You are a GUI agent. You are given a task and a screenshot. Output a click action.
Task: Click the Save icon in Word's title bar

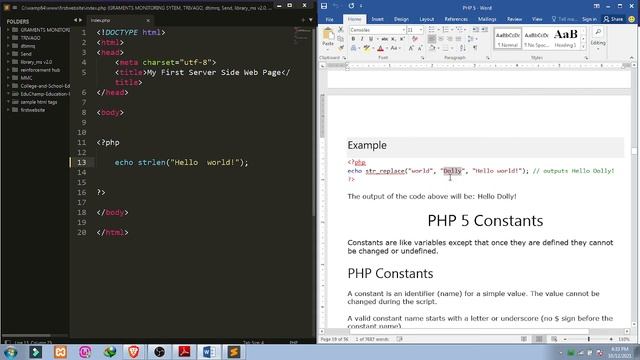pos(324,6)
